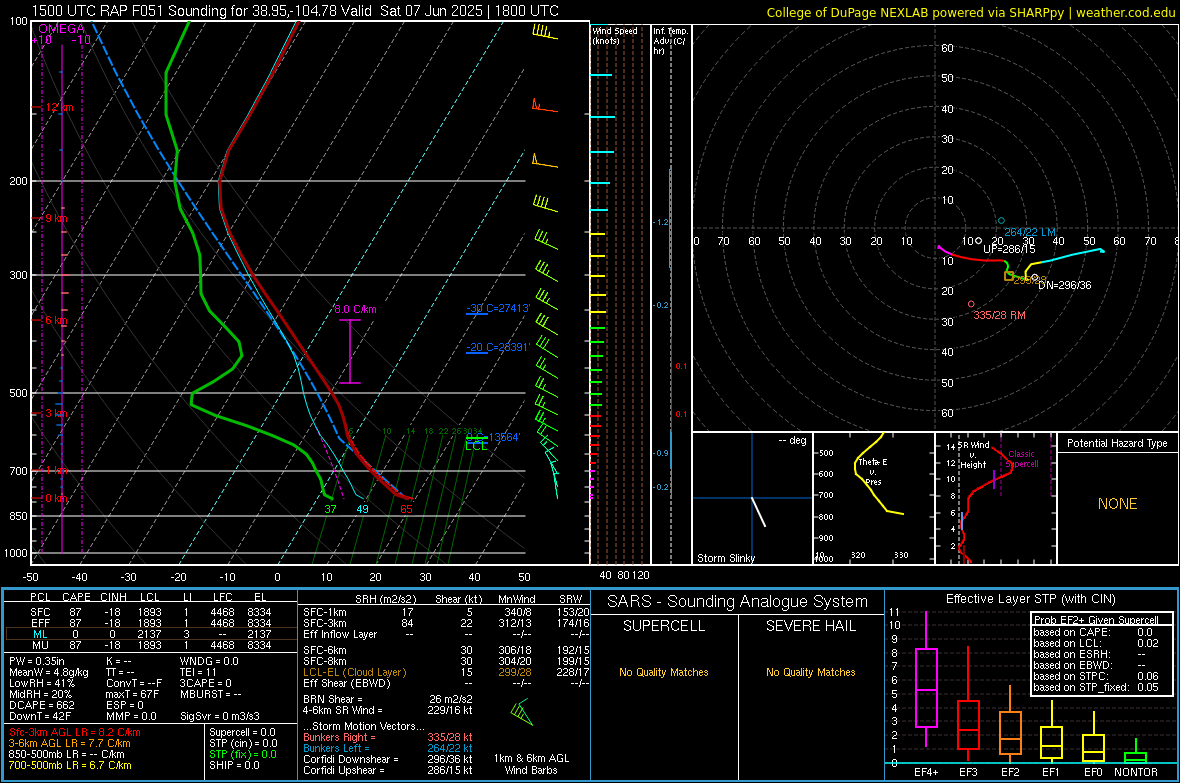
Task: Click the DCAPE = 662 value
Action: [41, 705]
